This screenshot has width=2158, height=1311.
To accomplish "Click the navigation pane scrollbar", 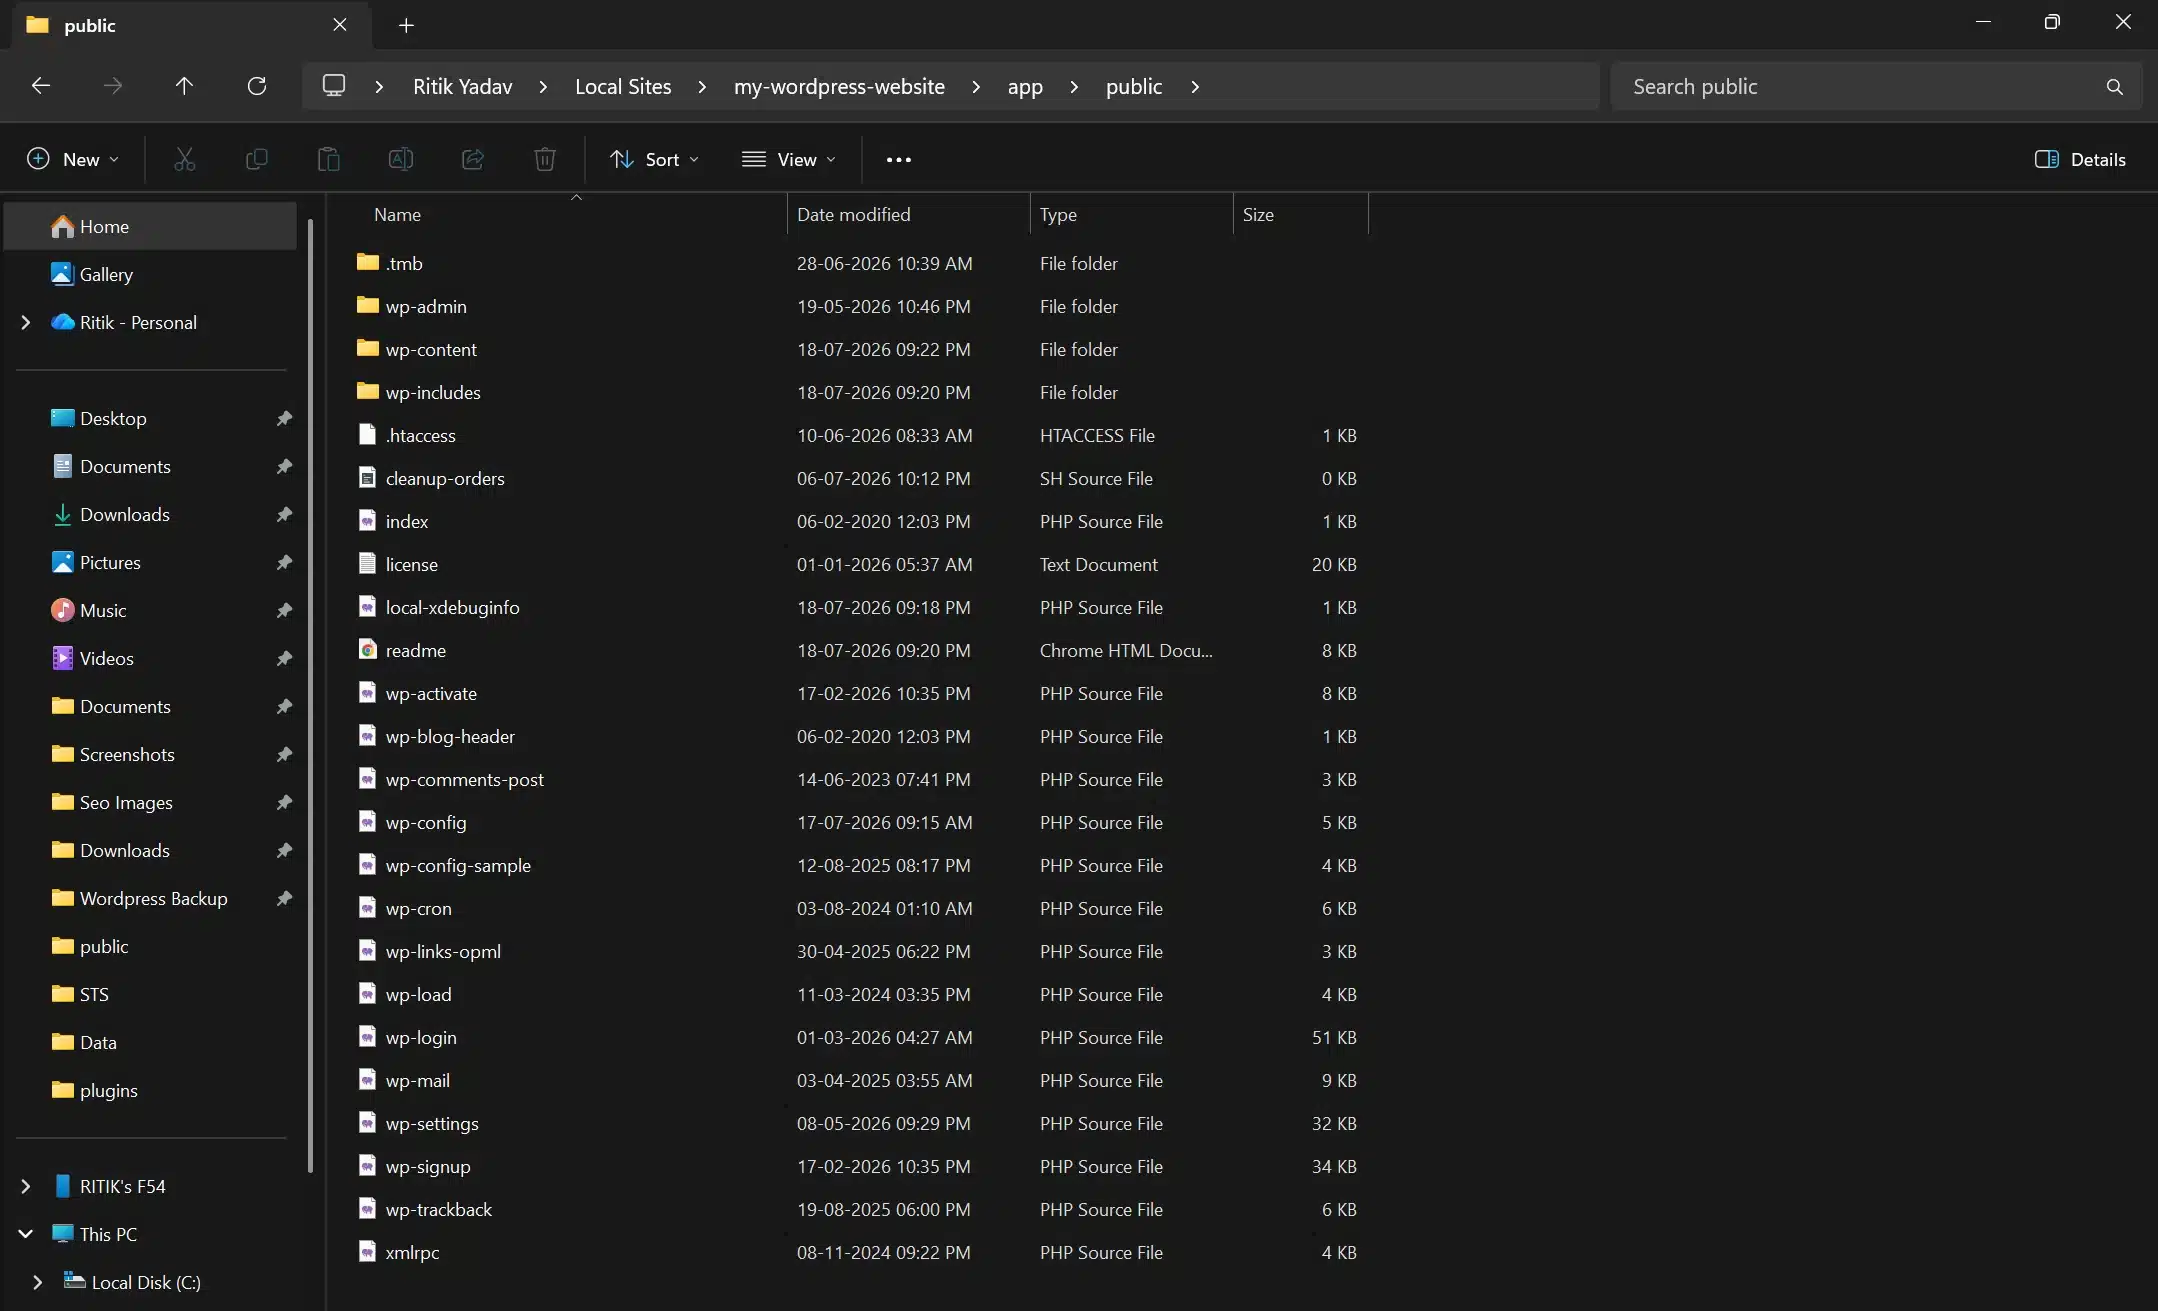I will [310, 695].
